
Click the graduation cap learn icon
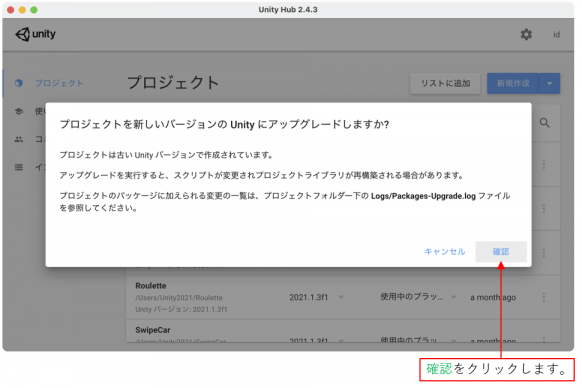tap(19, 111)
